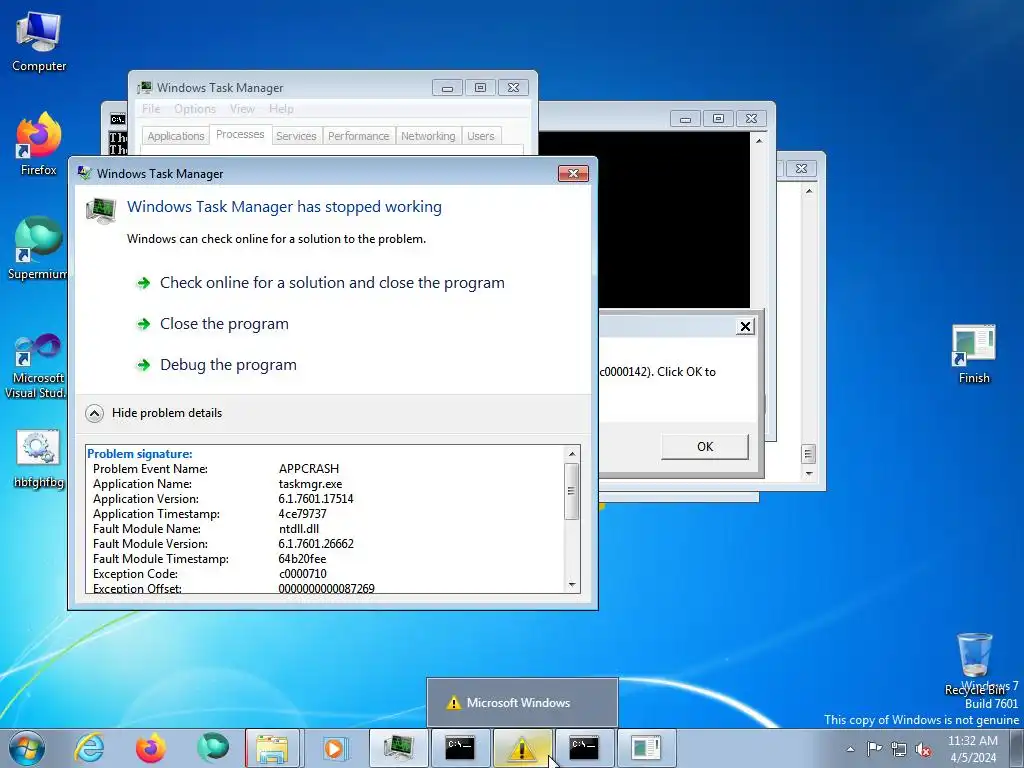Viewport: 1024px width, 768px height.
Task: Switch to second command prompt taskbar button
Action: click(x=584, y=748)
